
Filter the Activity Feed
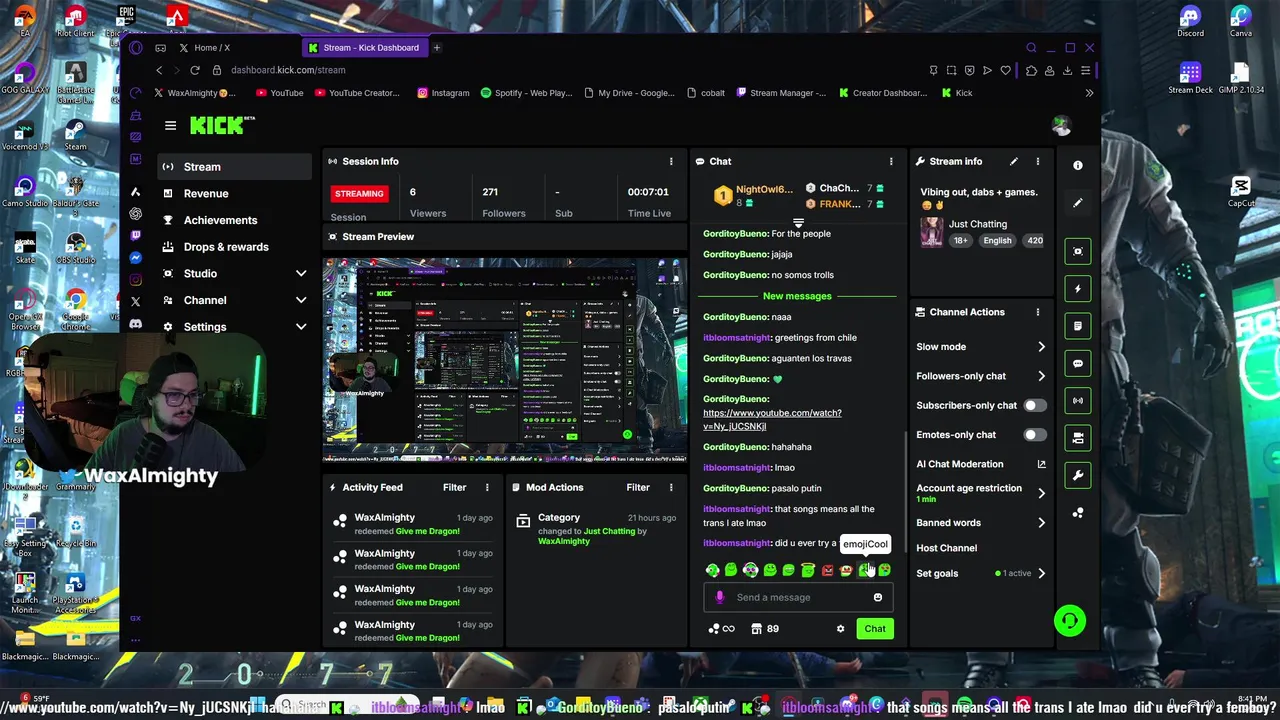(x=454, y=487)
